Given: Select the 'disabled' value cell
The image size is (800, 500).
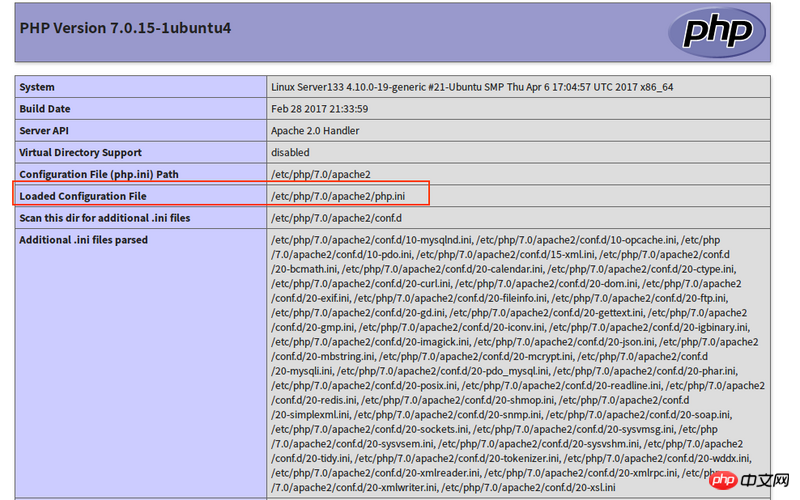Looking at the screenshot, I should 518,153.
